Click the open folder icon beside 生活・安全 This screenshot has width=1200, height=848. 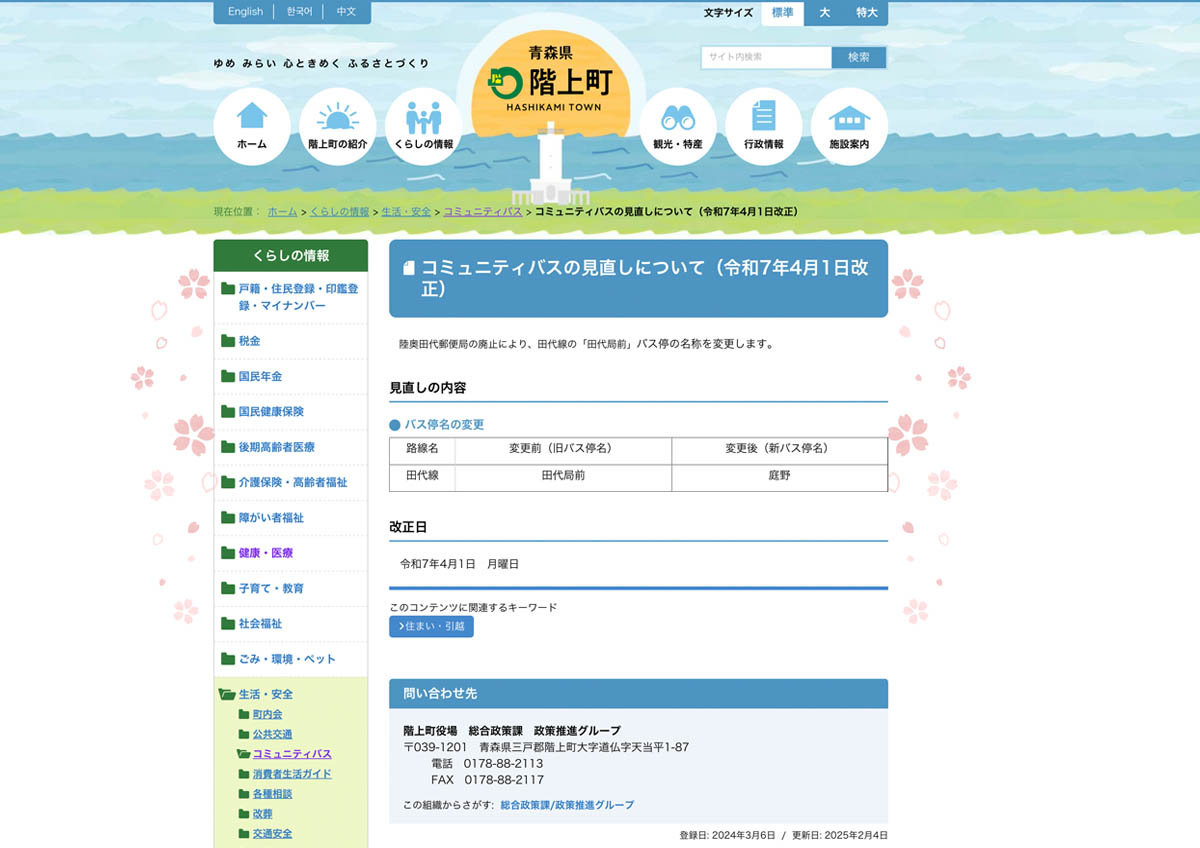(227, 694)
